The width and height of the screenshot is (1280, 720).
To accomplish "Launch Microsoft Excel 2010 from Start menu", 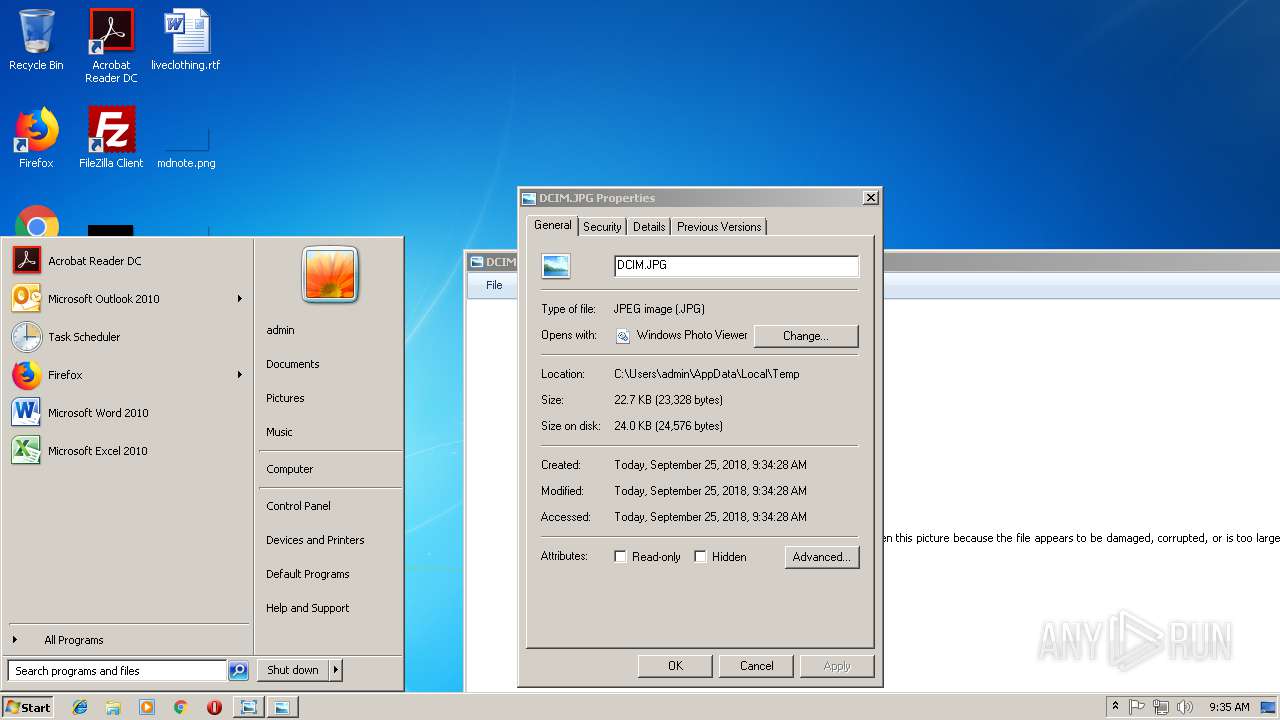I will [128, 451].
